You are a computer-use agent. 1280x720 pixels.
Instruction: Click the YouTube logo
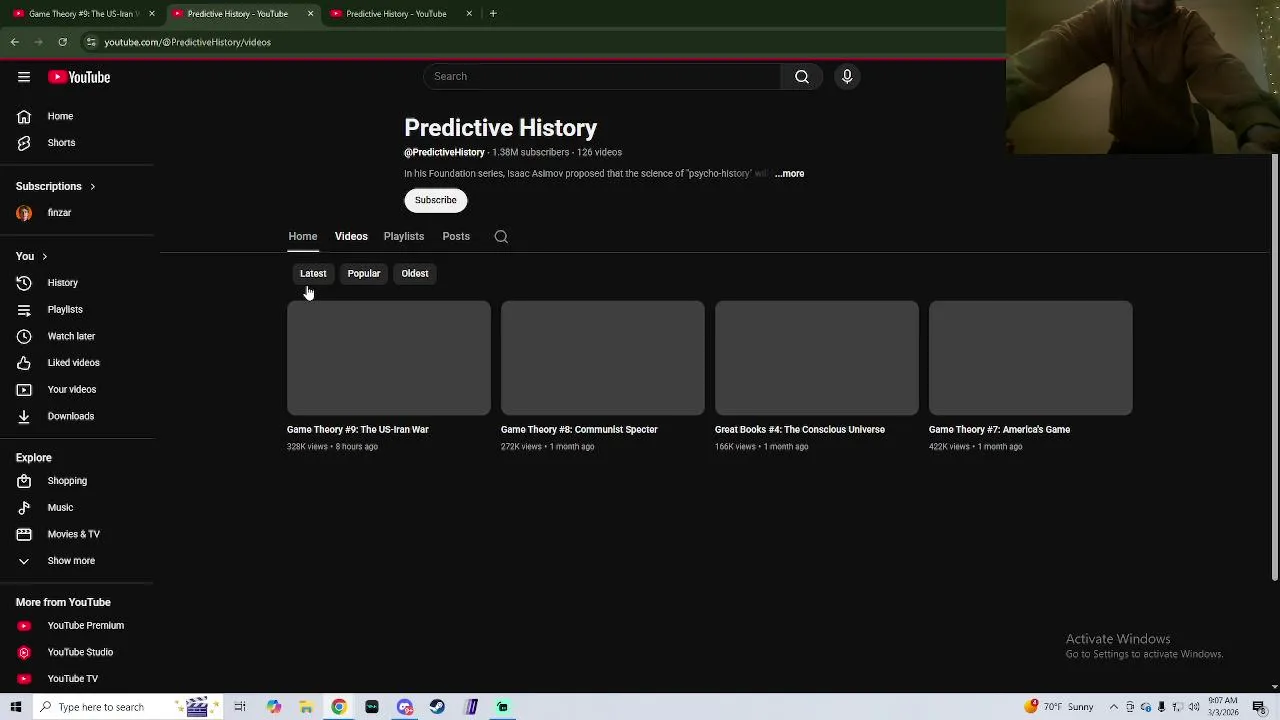[x=79, y=77]
